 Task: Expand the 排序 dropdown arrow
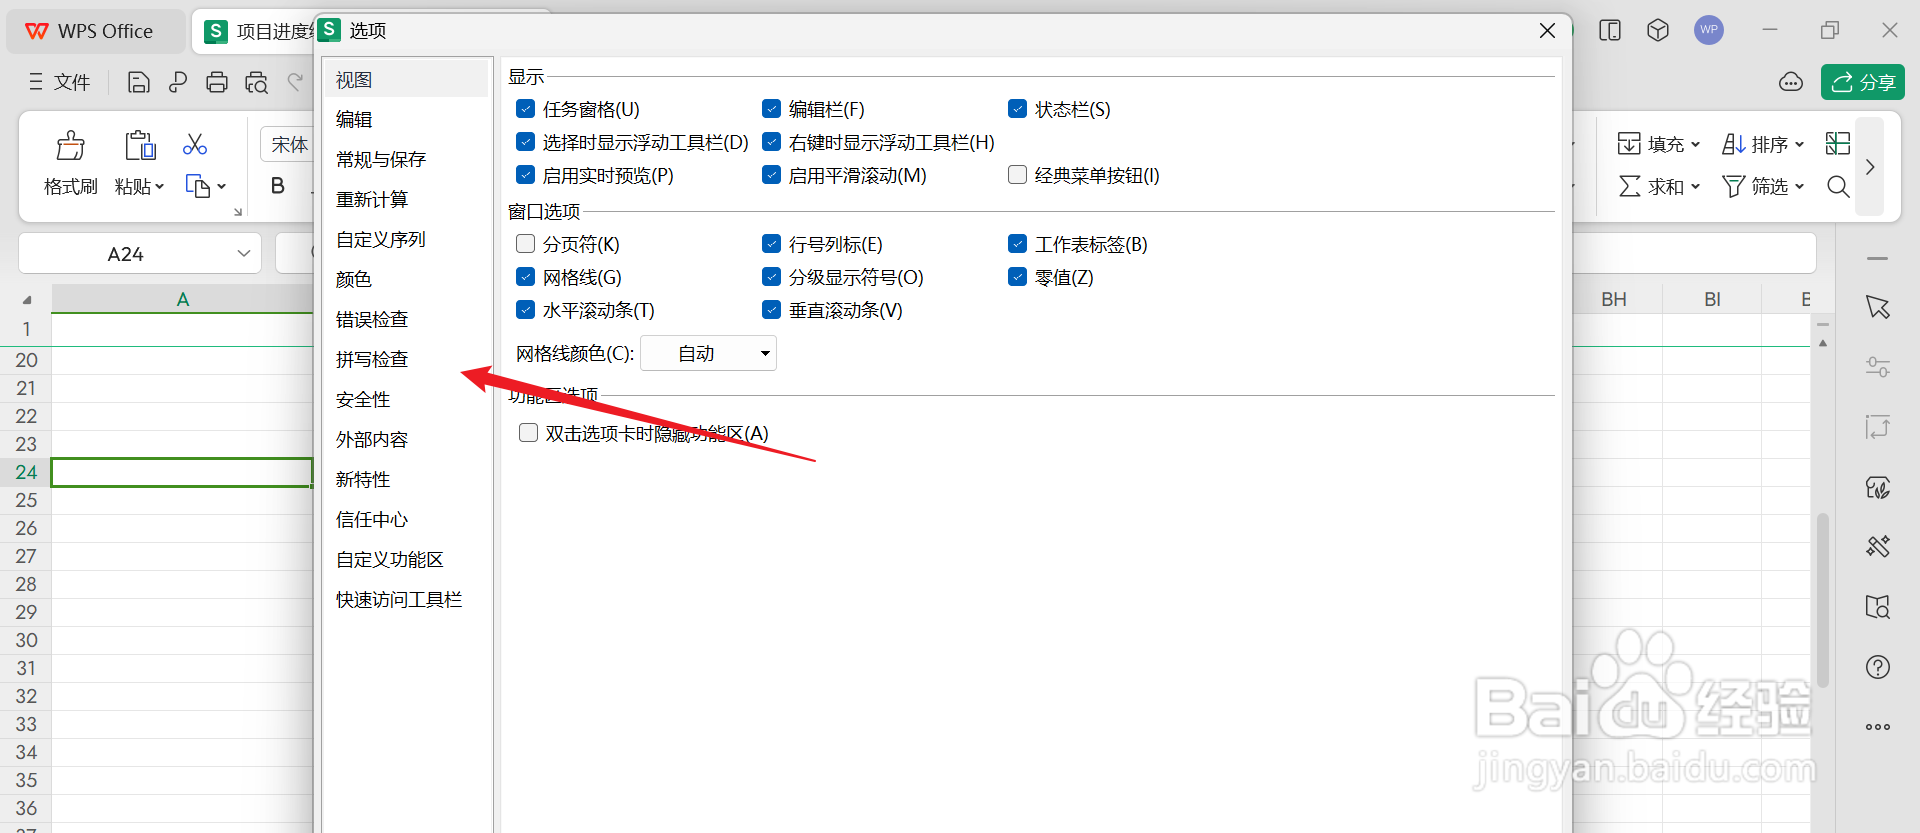[x=1799, y=145]
